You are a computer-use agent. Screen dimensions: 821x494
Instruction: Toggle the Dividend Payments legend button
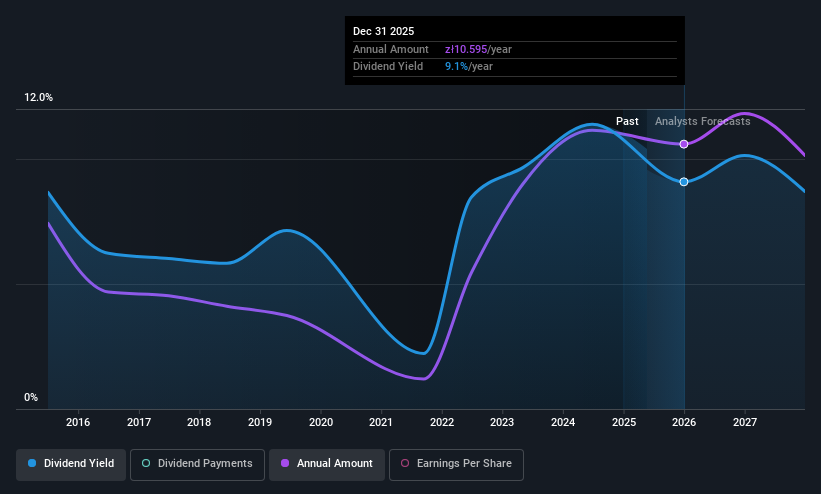point(197,465)
